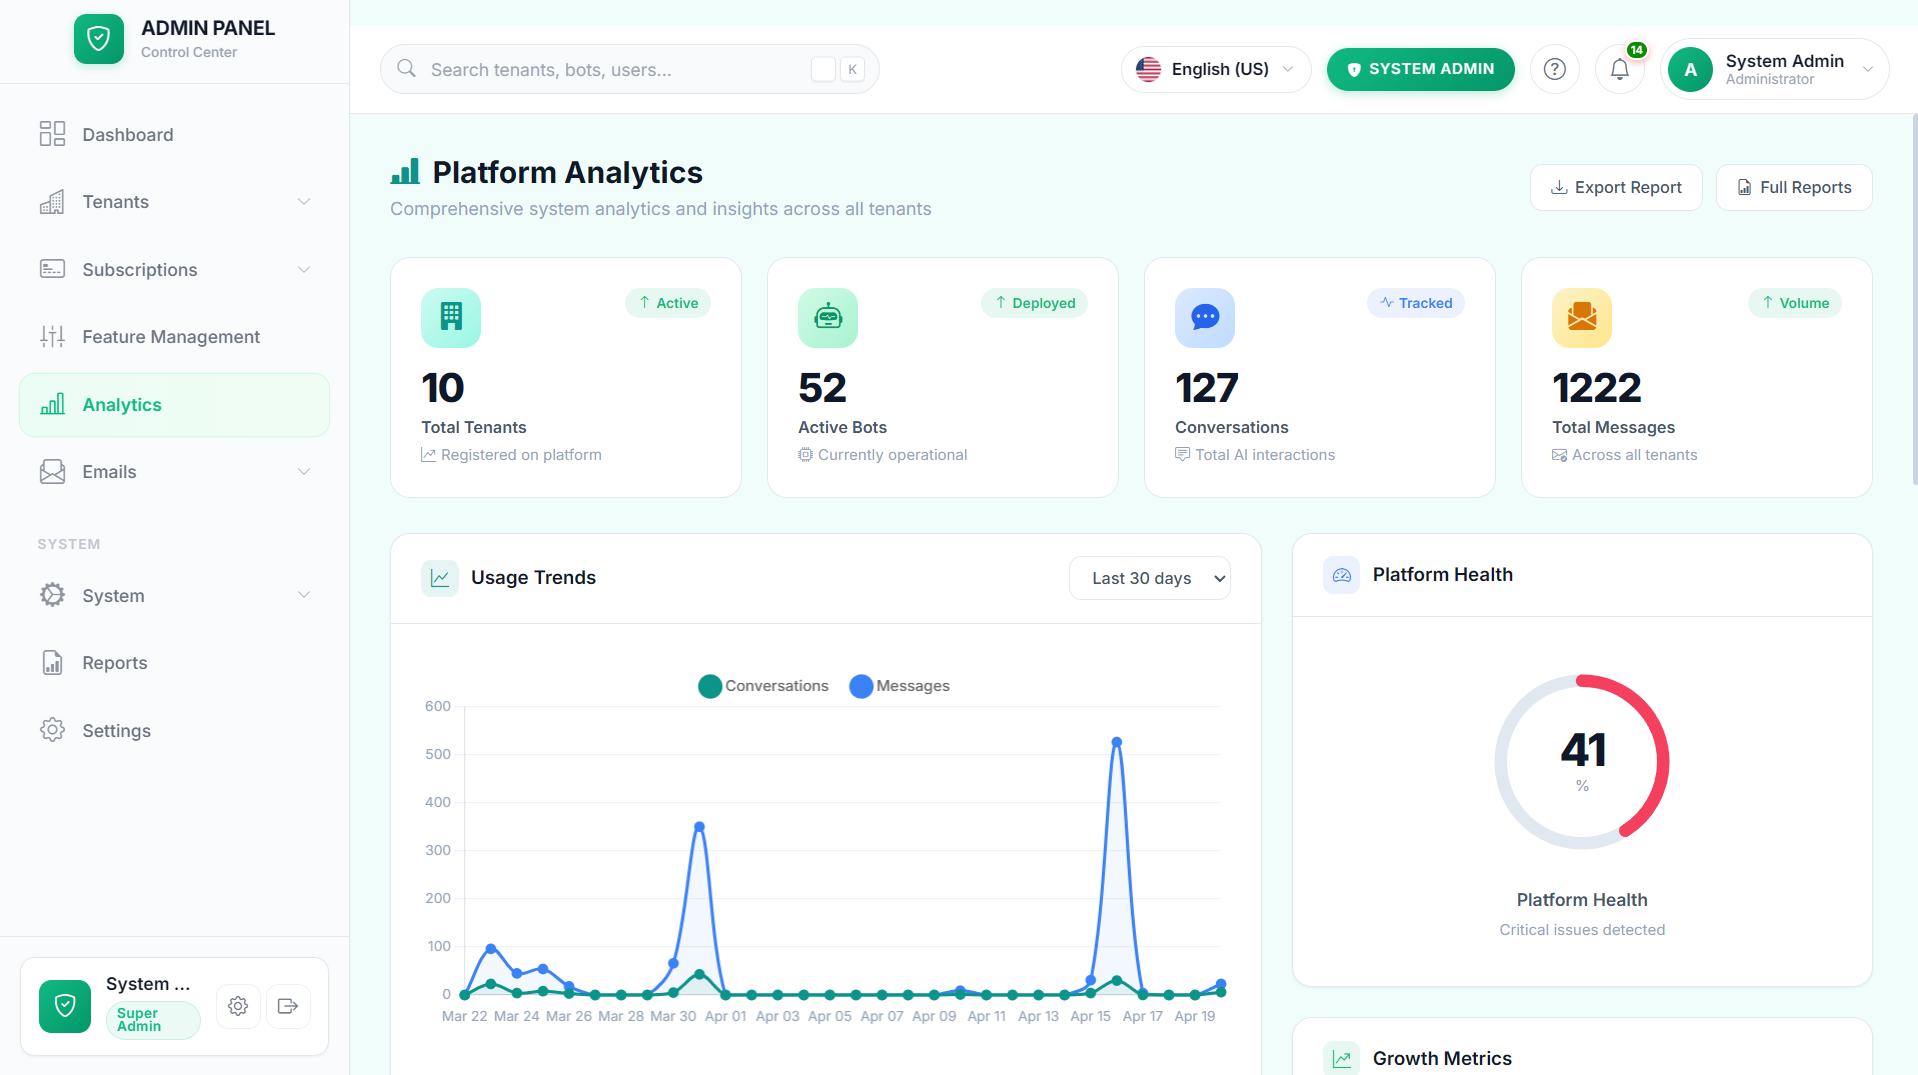Click the Tracked badge on Conversations
The image size is (1918, 1075).
point(1416,303)
